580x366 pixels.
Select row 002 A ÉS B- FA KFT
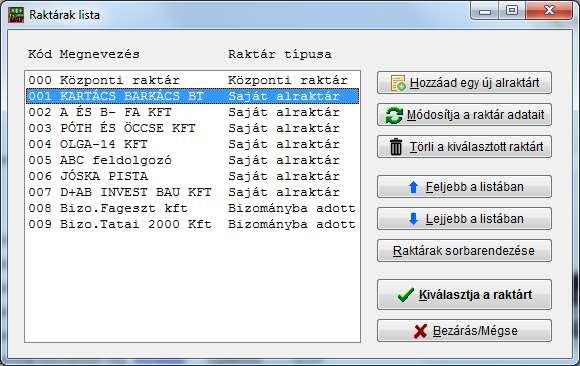tap(192, 112)
